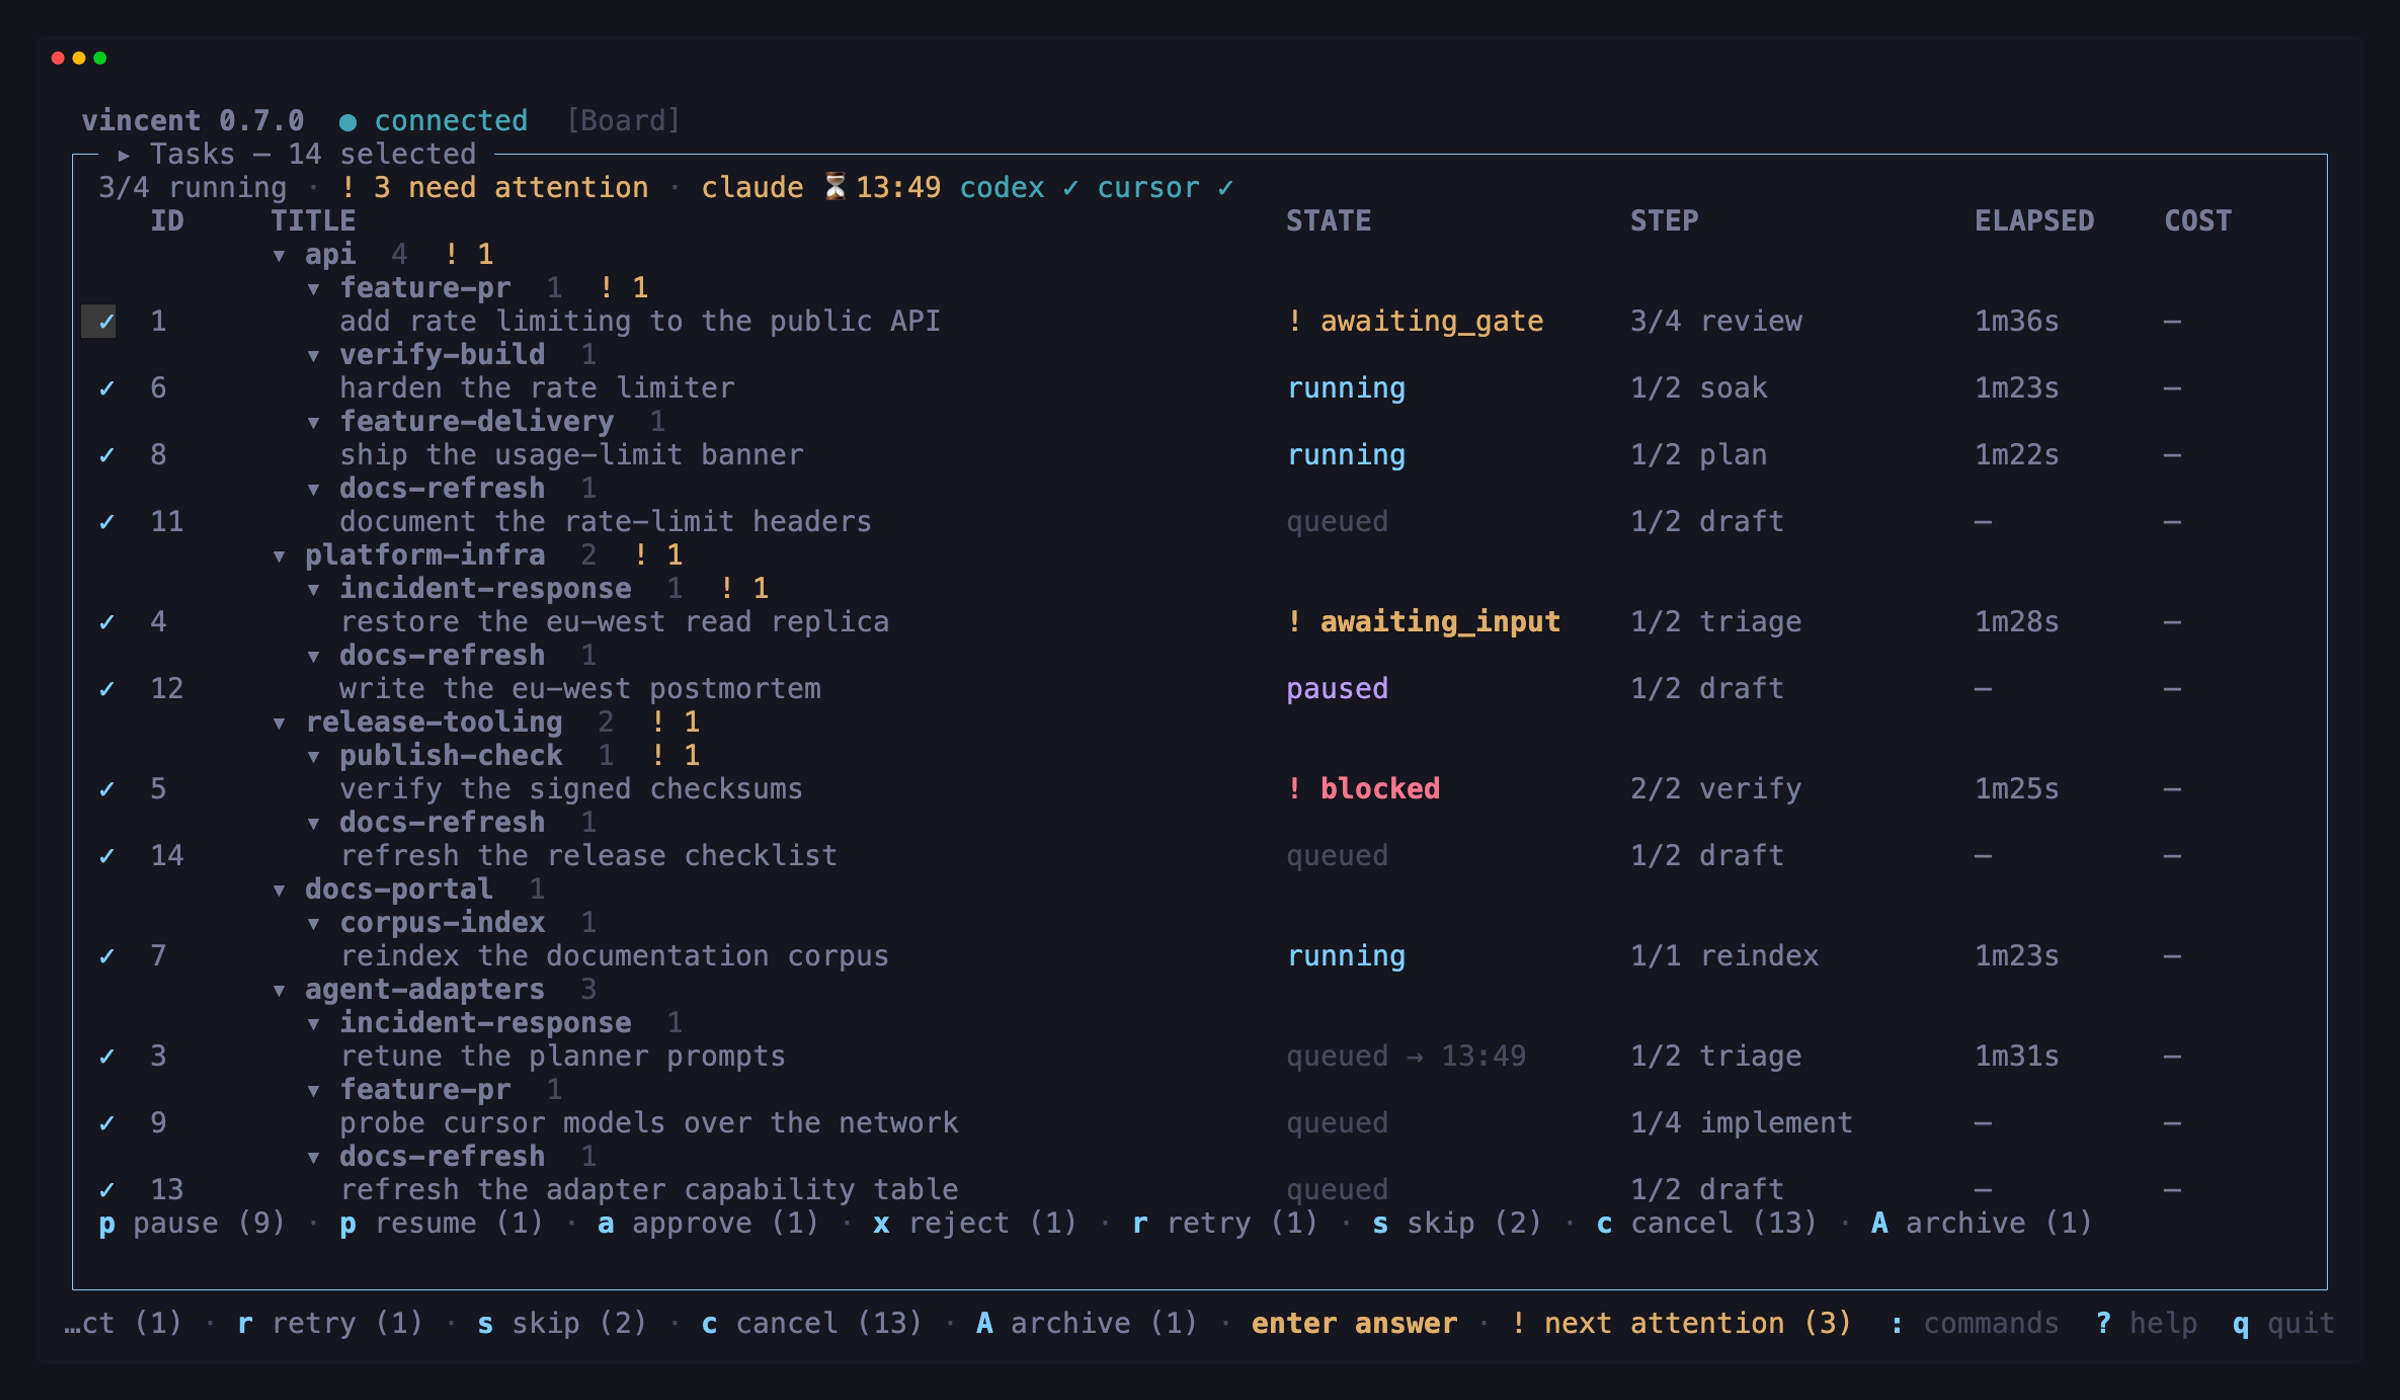The image size is (2400, 1400).
Task: Toggle the highlighted checkbox for task 1
Action: 98,321
